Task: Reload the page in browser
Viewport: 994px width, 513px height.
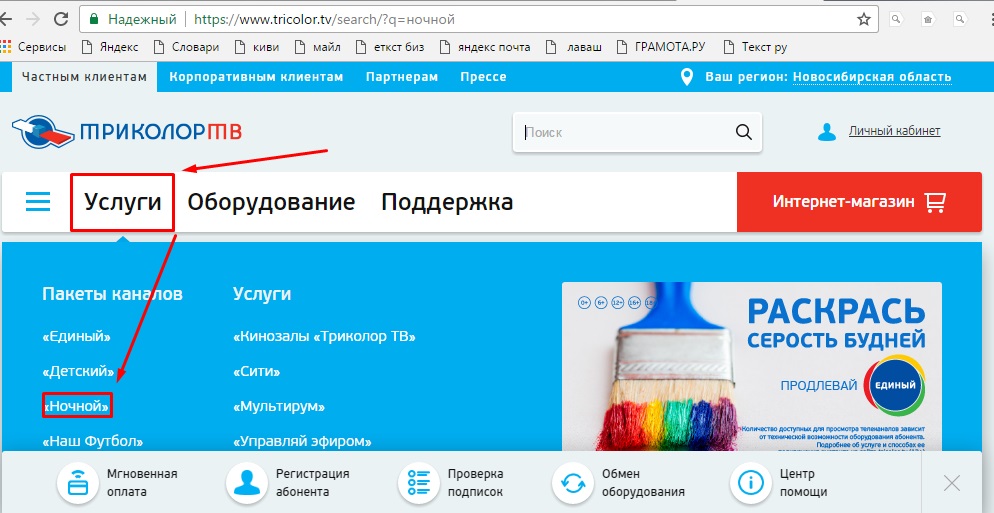Action: tap(61, 19)
